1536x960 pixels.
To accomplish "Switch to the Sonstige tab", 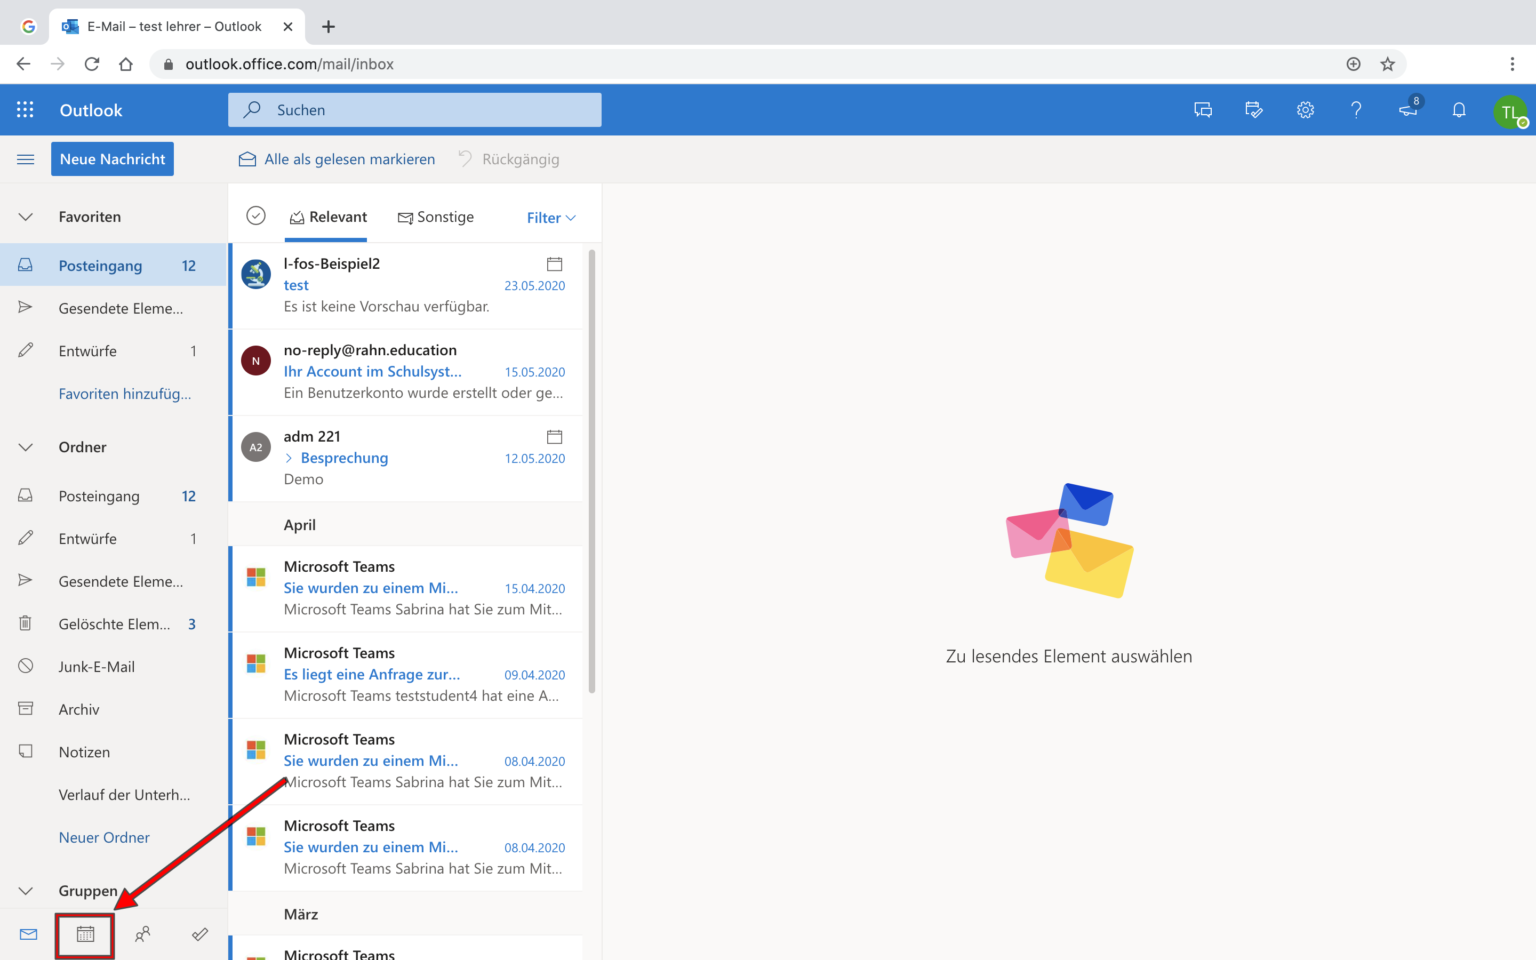I will [x=436, y=217].
